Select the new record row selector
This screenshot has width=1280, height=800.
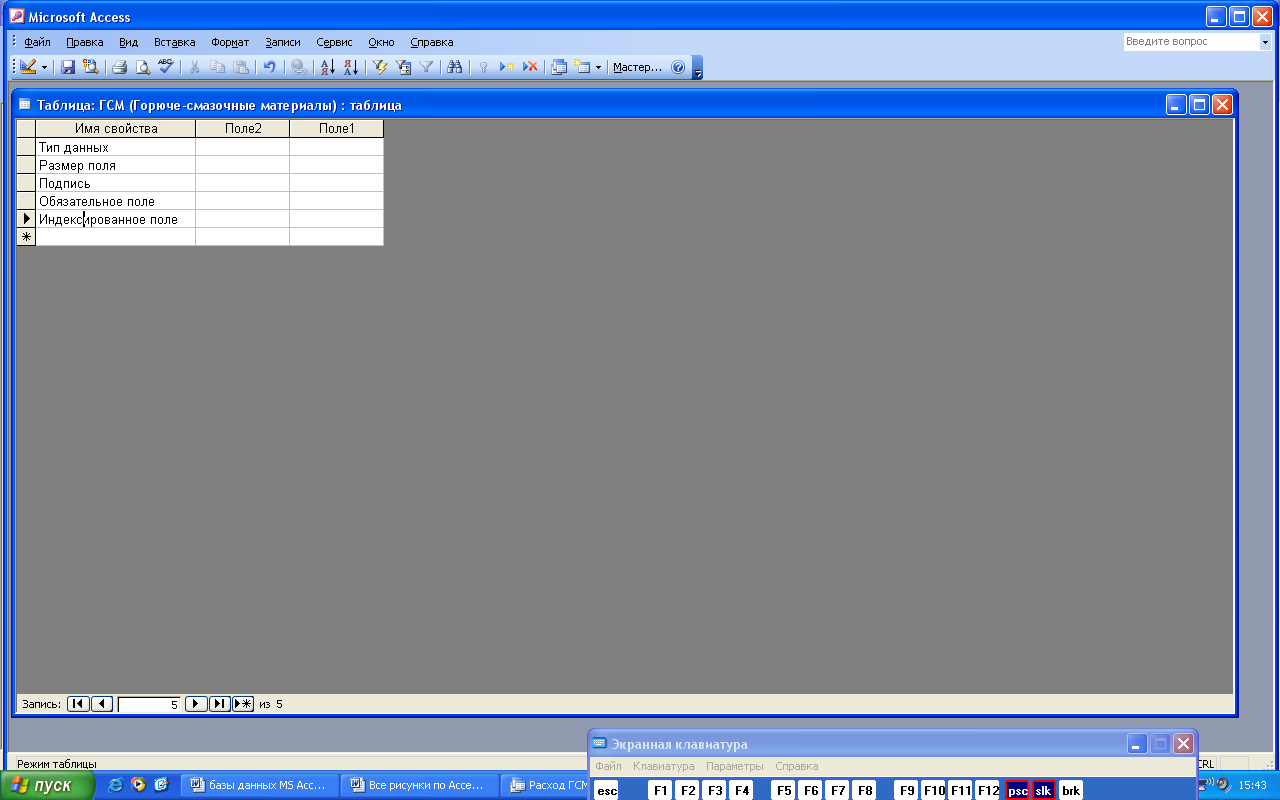click(26, 237)
